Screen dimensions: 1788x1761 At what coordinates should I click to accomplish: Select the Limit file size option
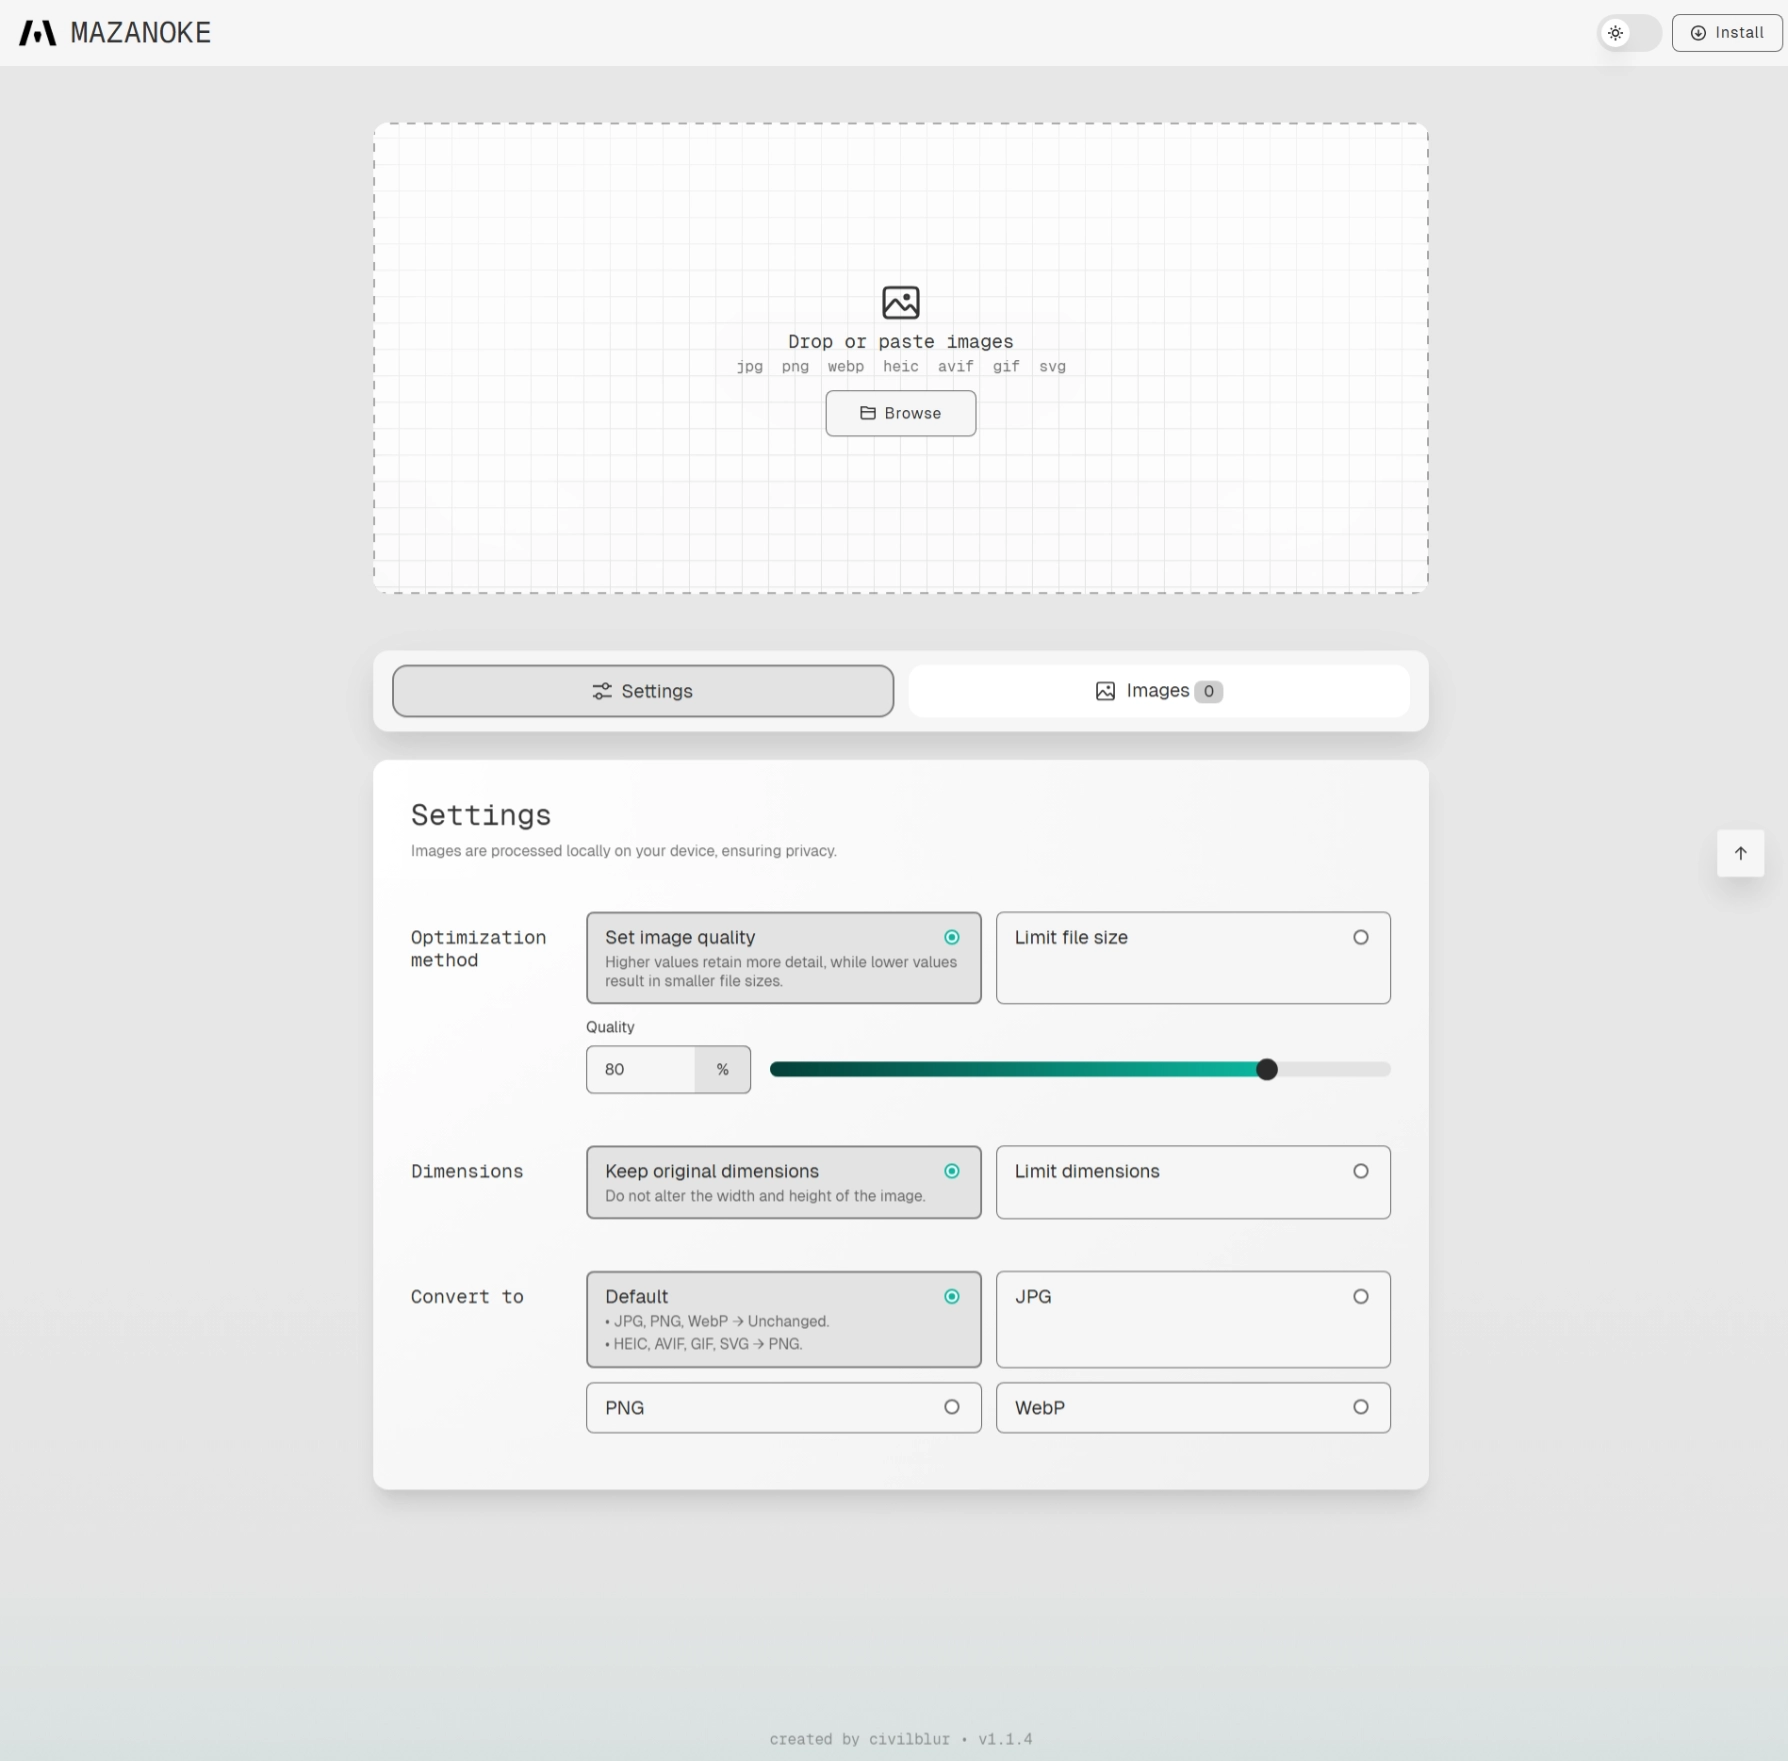pyautogui.click(x=1193, y=957)
